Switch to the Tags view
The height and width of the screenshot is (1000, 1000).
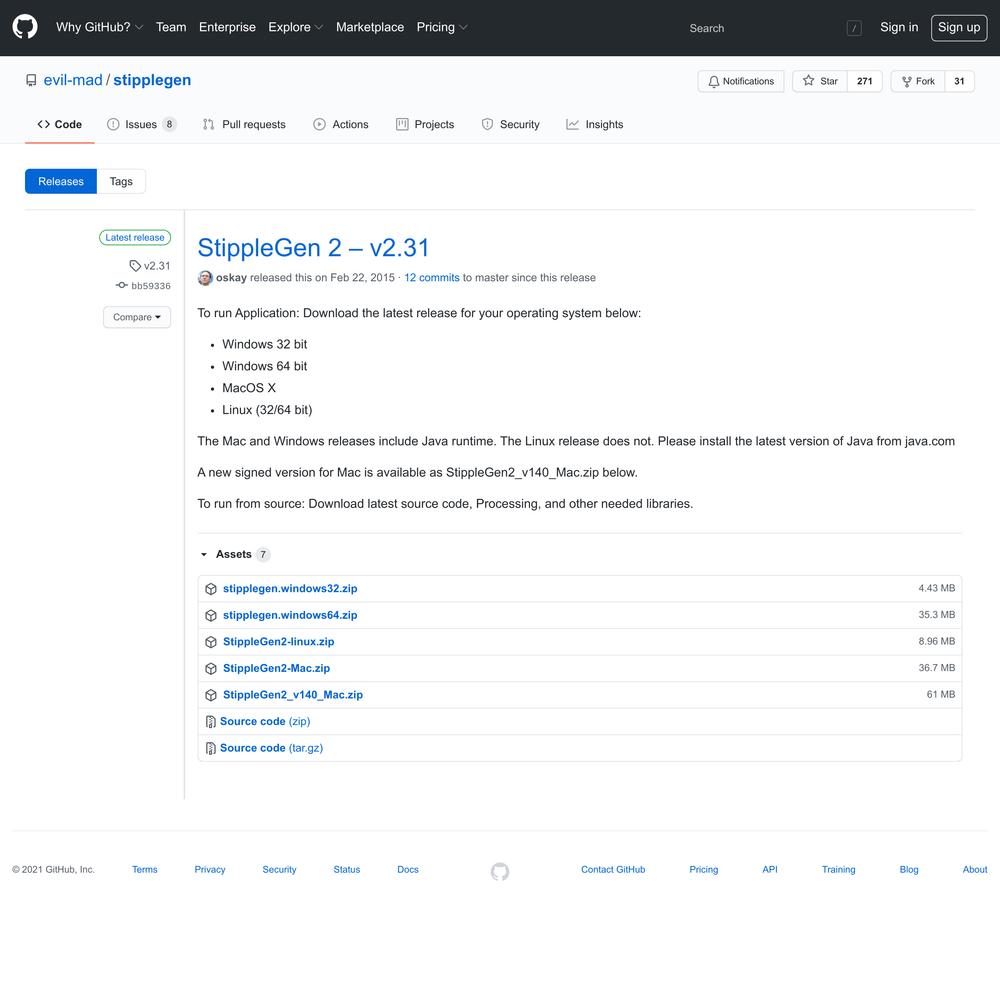pos(121,181)
